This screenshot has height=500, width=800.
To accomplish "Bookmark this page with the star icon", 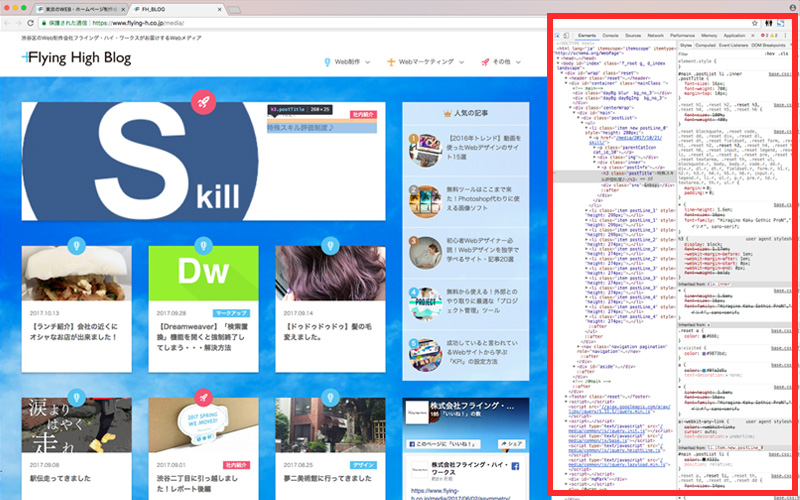I will click(x=755, y=23).
